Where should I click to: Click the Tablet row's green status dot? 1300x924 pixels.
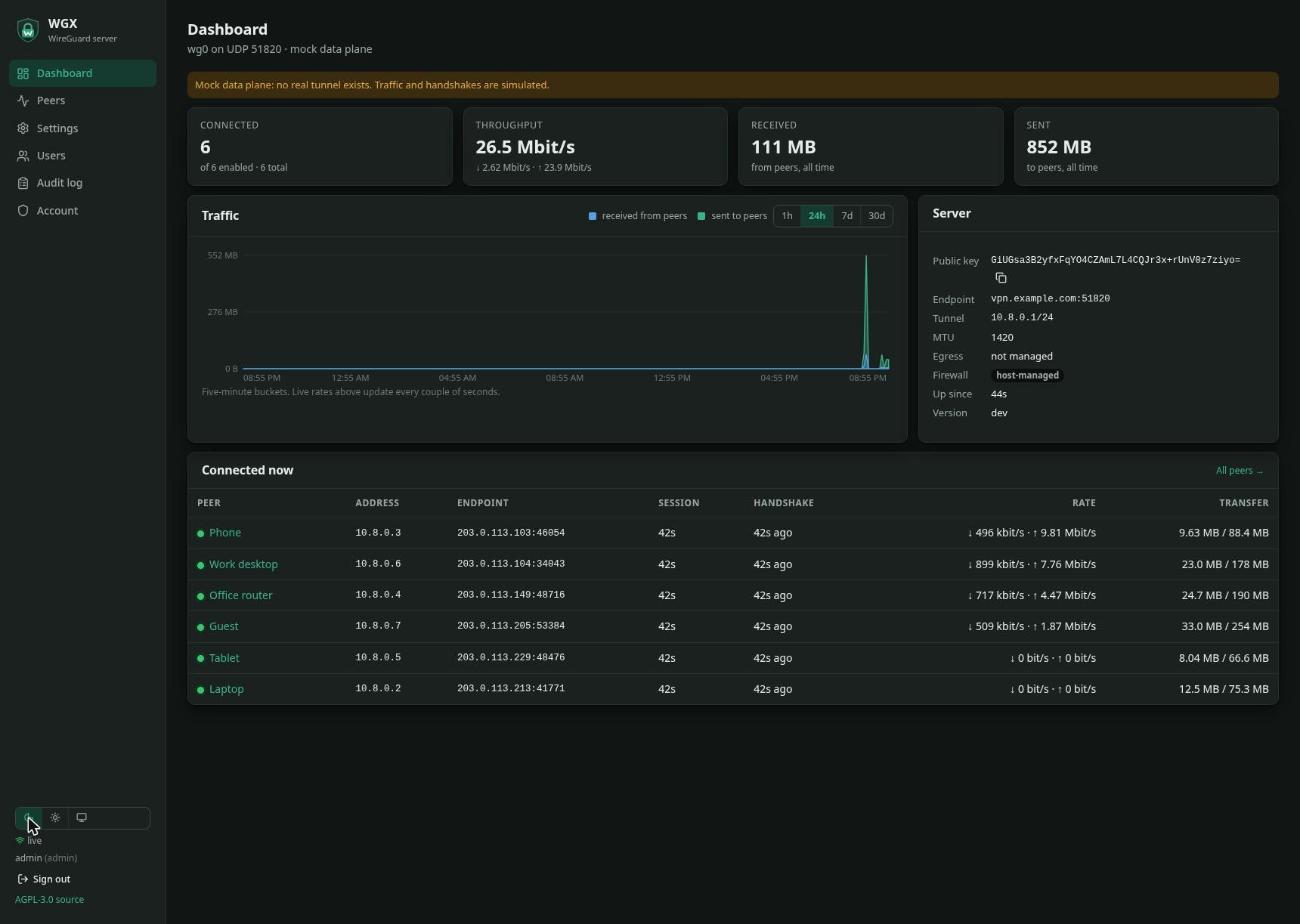[x=201, y=658]
